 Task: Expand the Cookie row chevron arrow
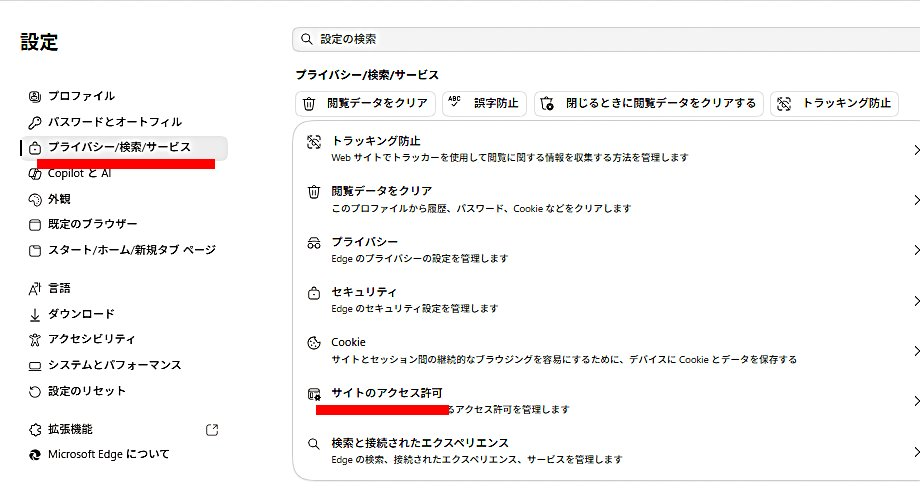pyautogui.click(x=915, y=351)
